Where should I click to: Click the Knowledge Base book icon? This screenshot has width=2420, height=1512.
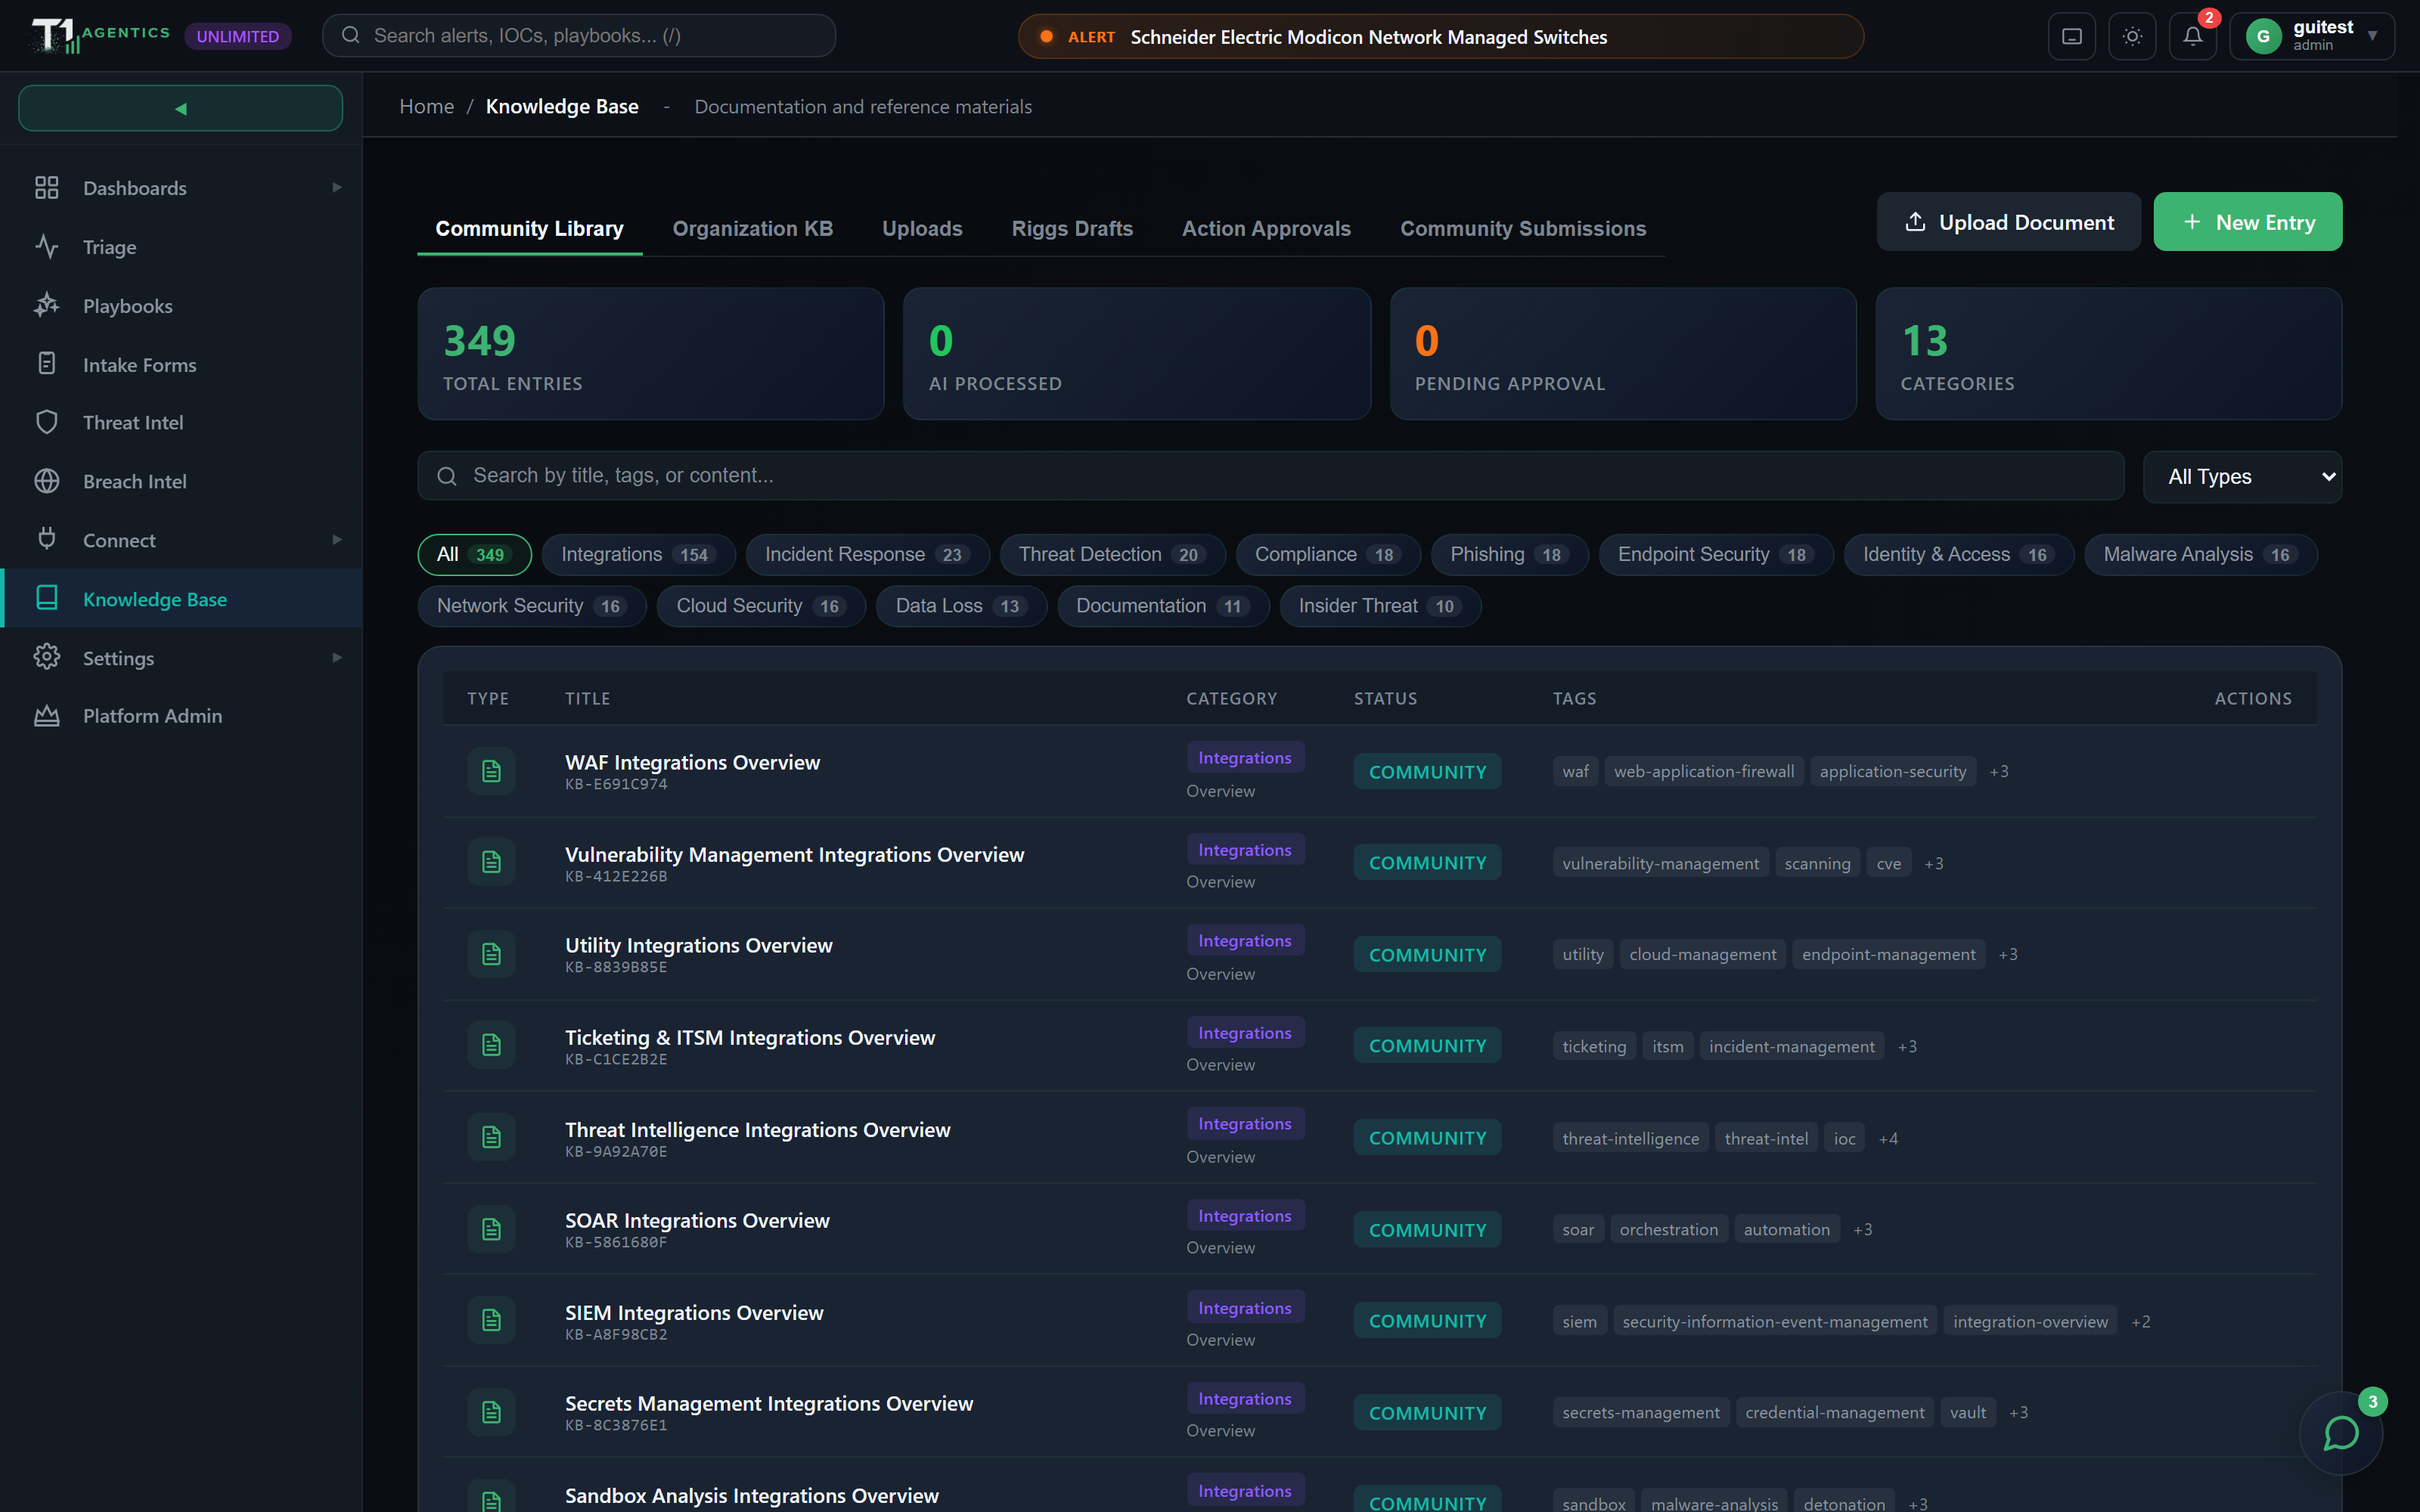47,598
